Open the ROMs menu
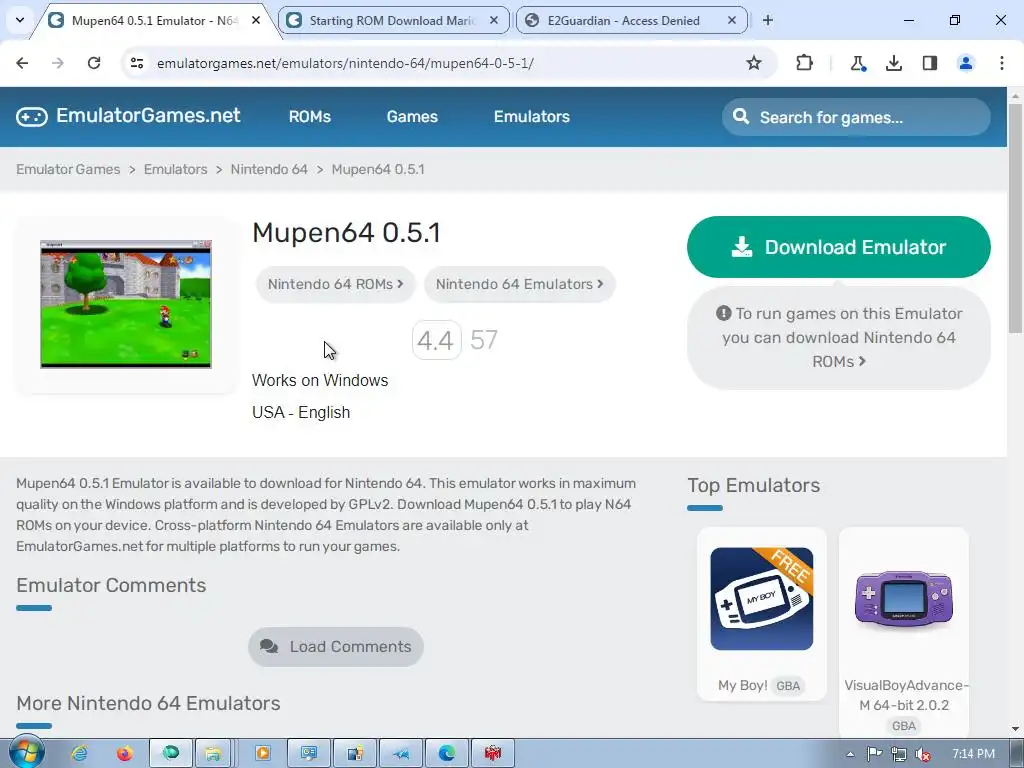1024x768 pixels. tap(310, 116)
